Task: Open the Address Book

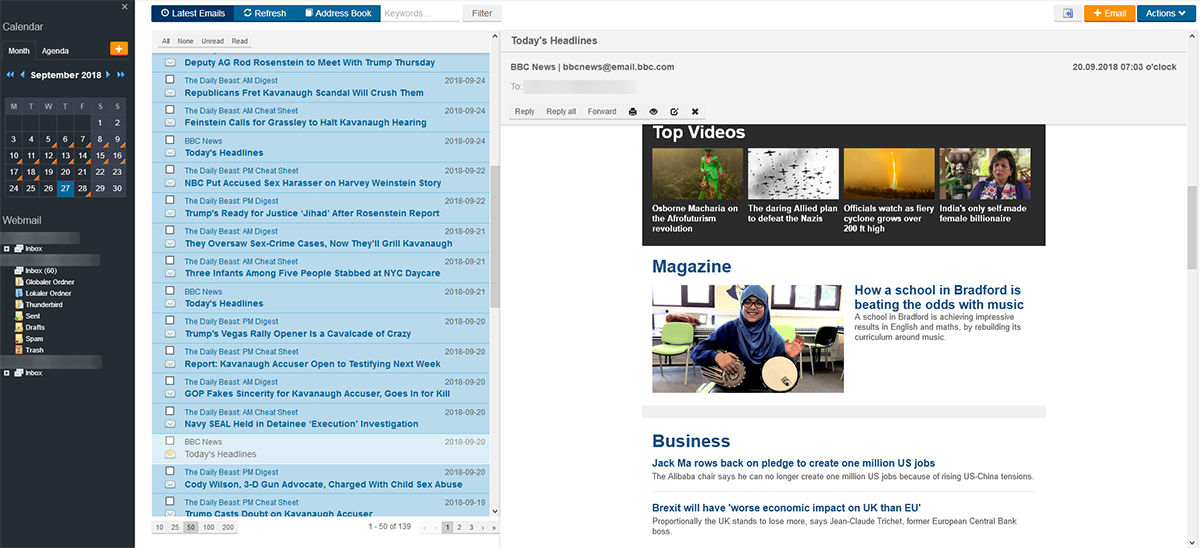Action: pyautogui.click(x=337, y=13)
